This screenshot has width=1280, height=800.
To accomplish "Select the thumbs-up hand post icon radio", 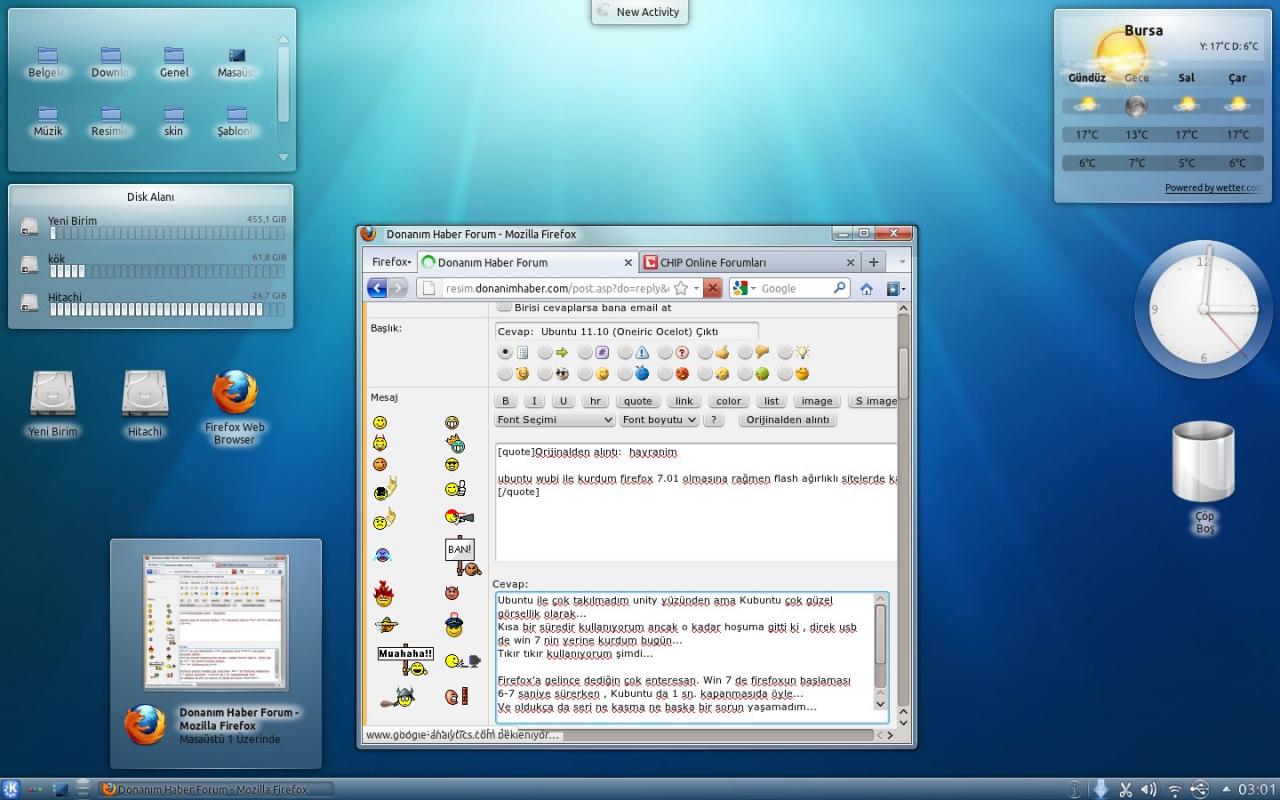I will pos(705,352).
